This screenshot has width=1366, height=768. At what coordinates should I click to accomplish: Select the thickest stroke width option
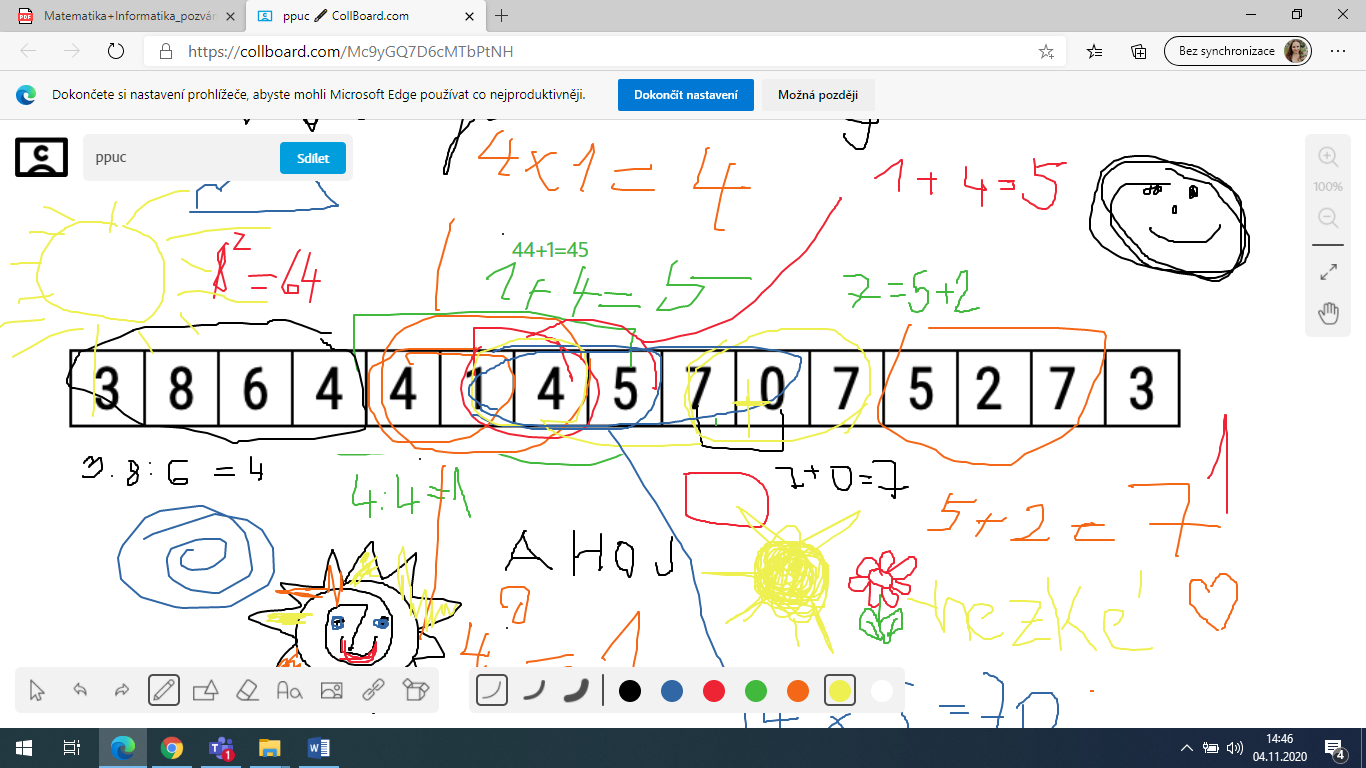coord(576,690)
